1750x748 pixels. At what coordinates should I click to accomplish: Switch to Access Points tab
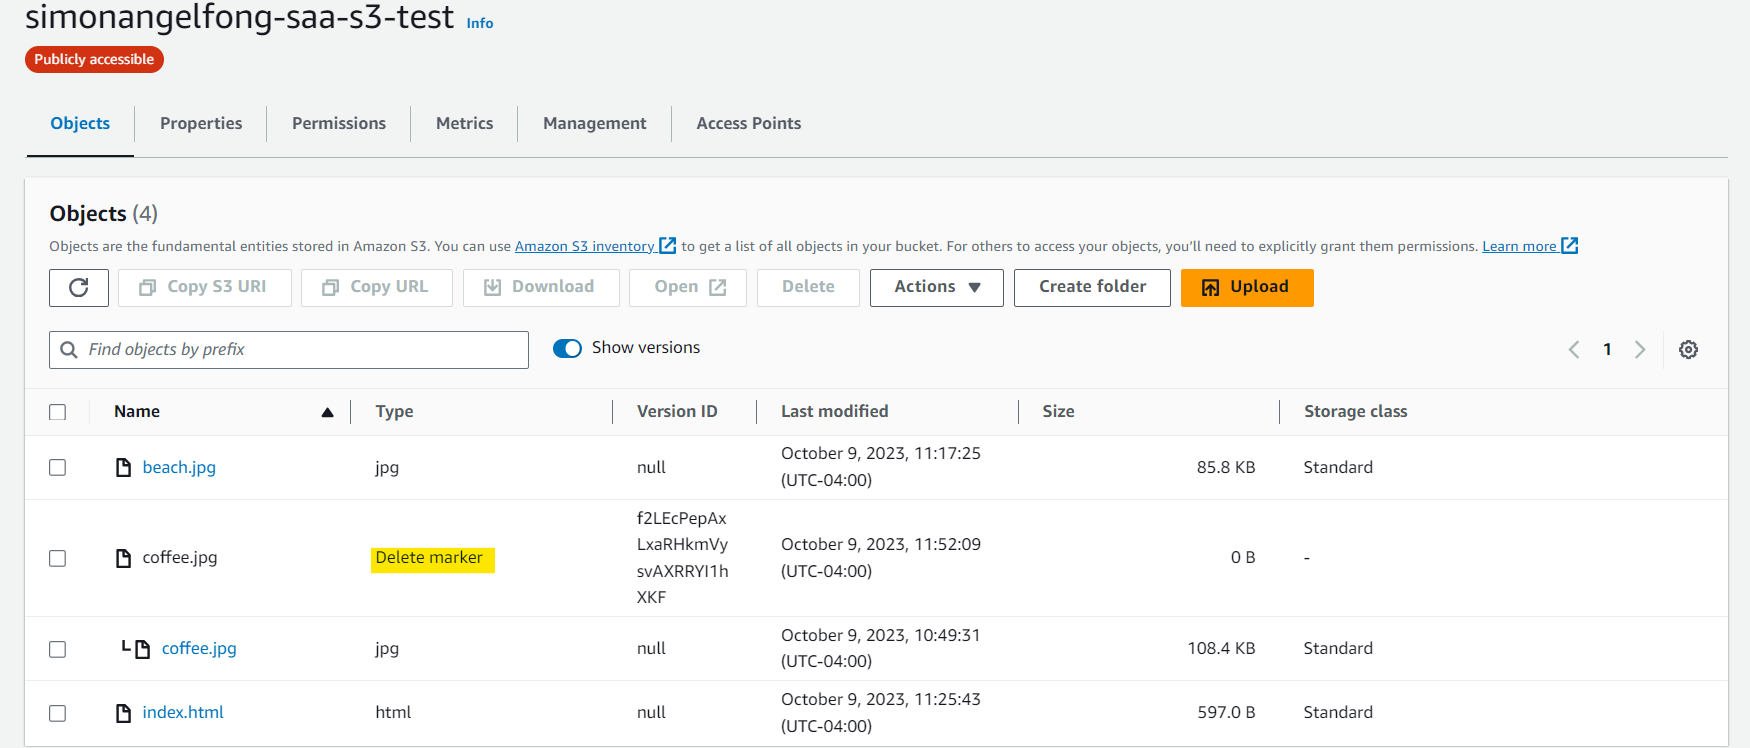coord(749,123)
